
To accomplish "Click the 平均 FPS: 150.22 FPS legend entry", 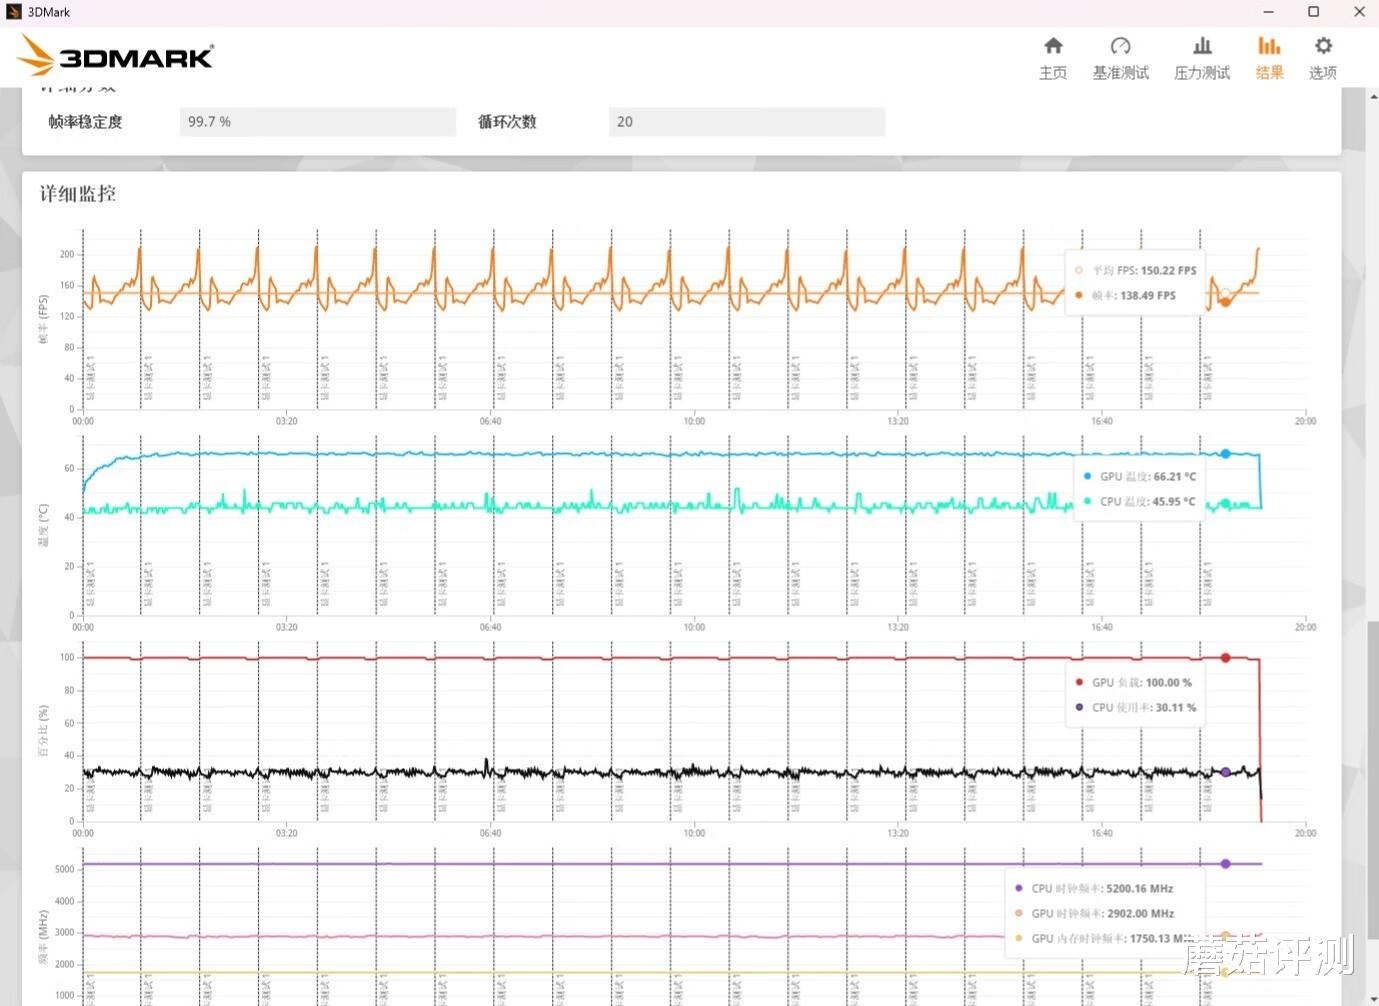I will [x=1136, y=270].
